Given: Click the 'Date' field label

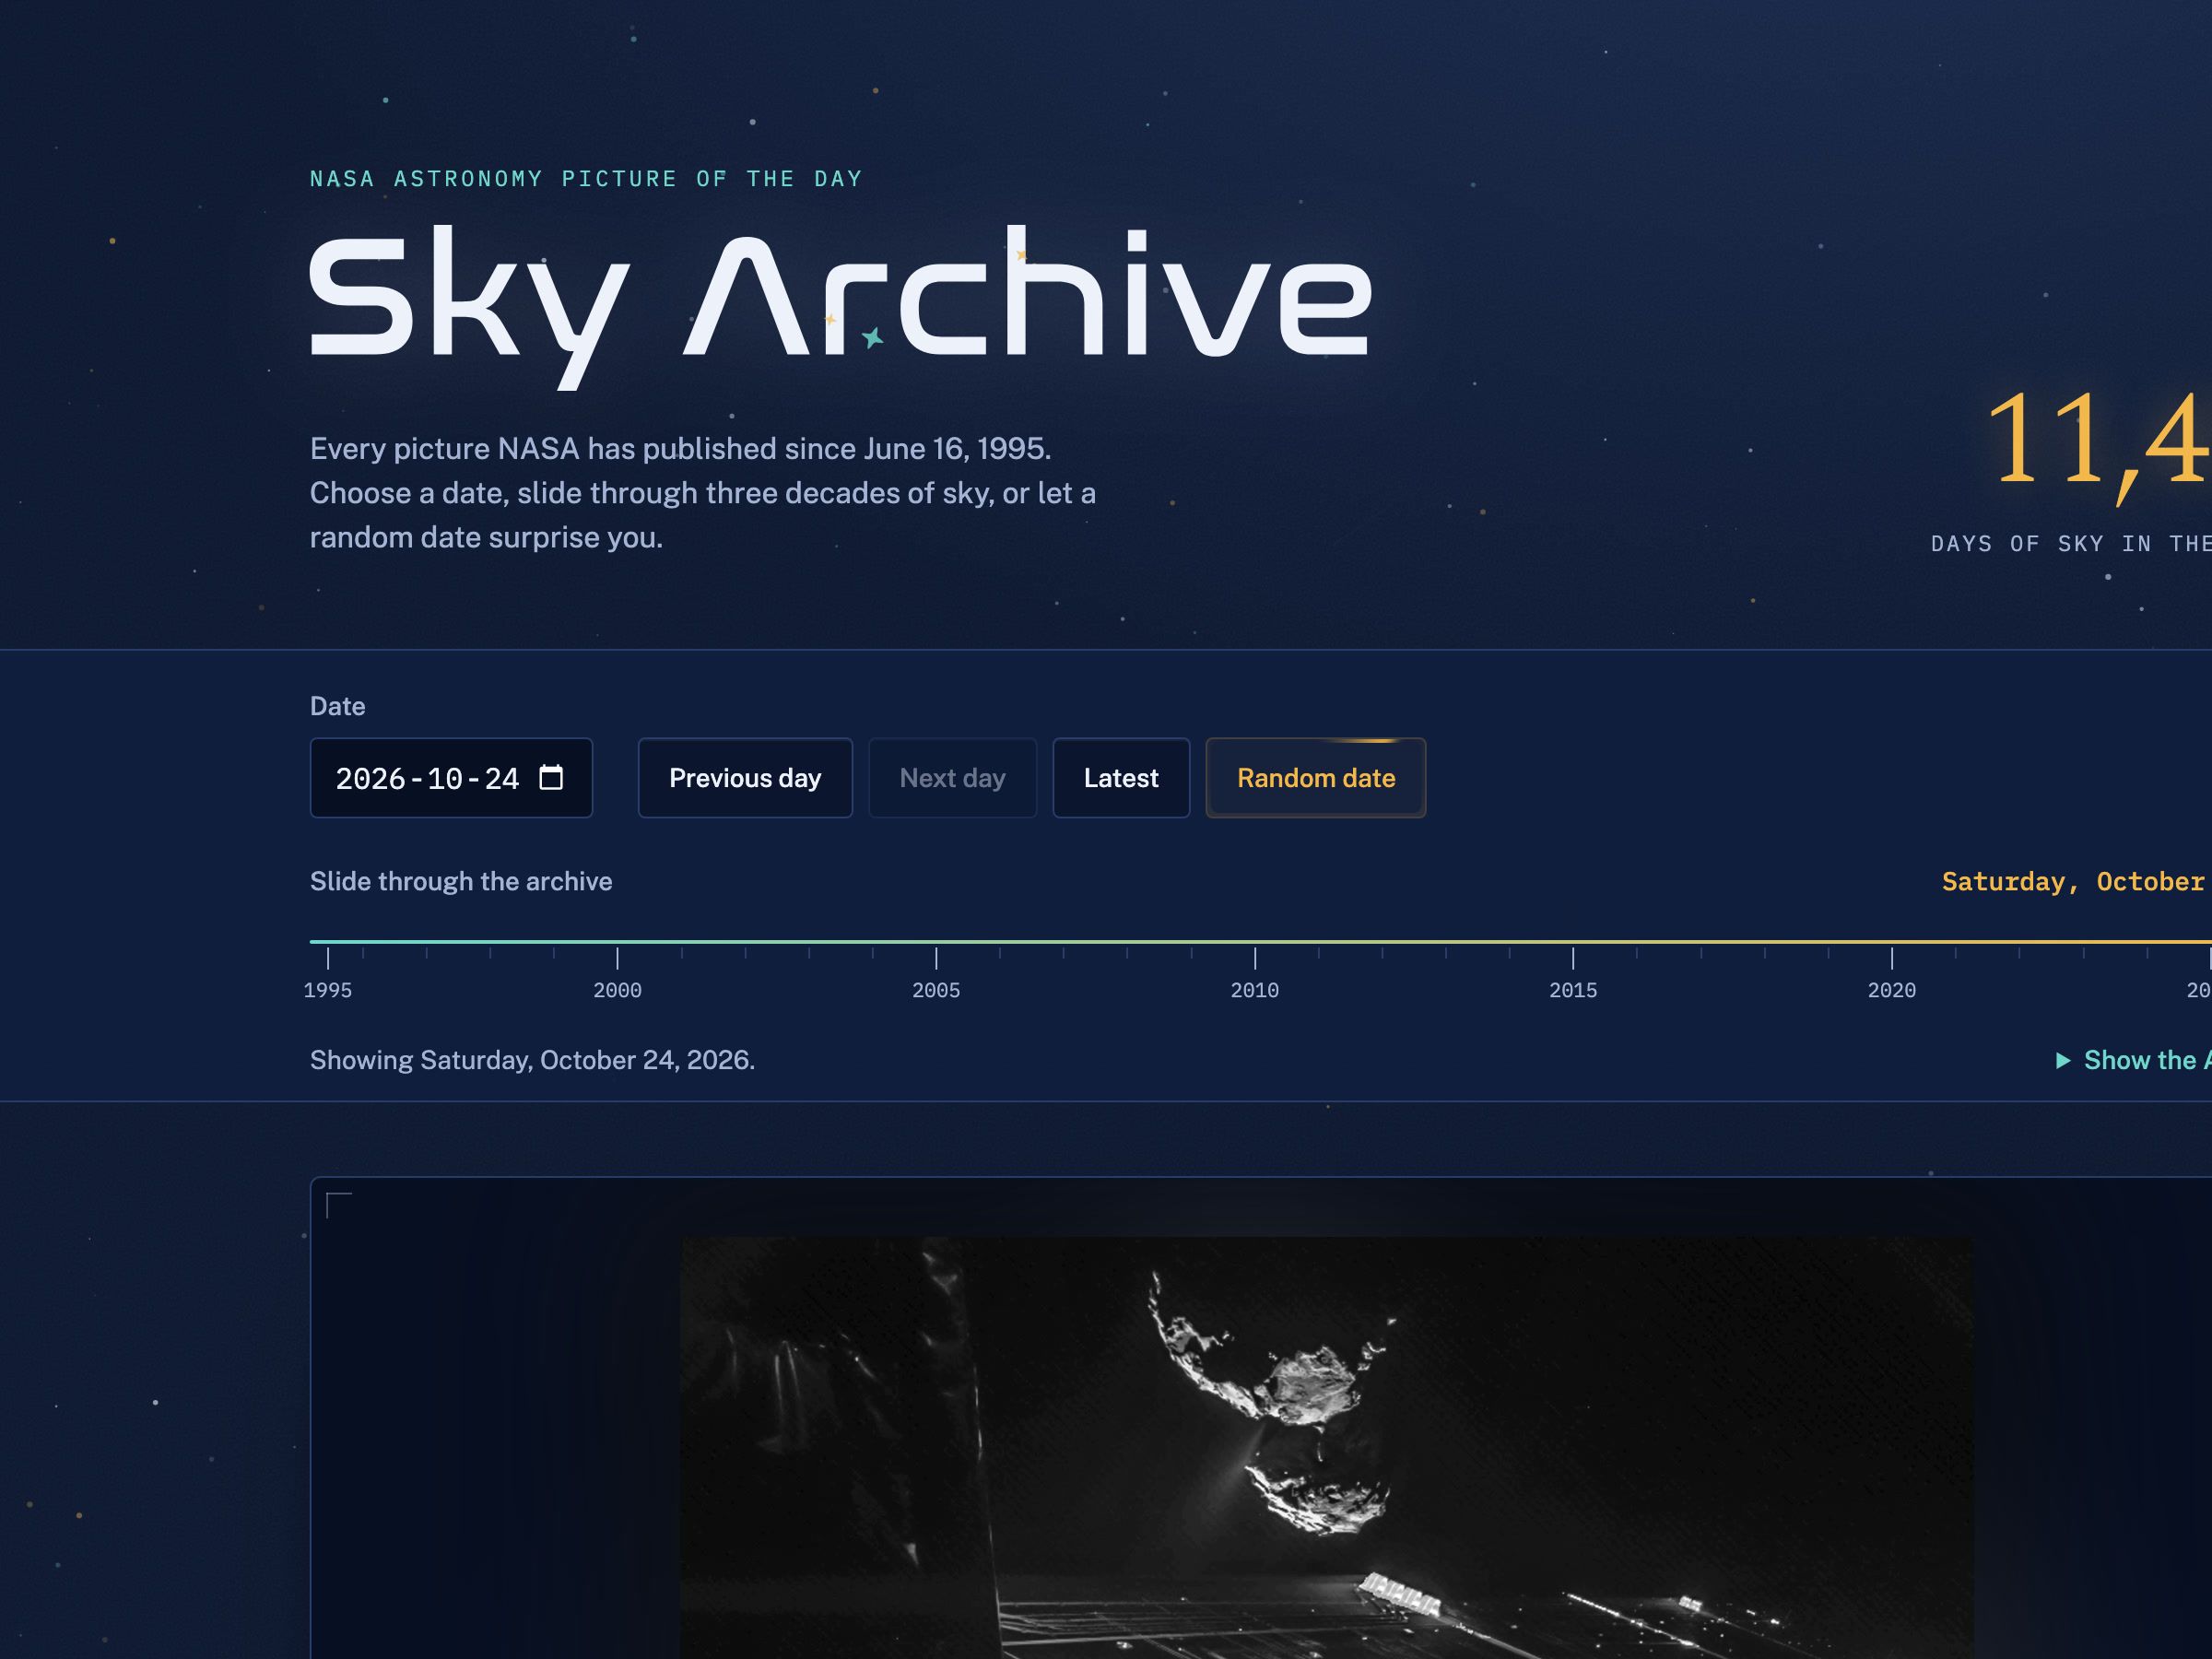Looking at the screenshot, I should coord(338,706).
